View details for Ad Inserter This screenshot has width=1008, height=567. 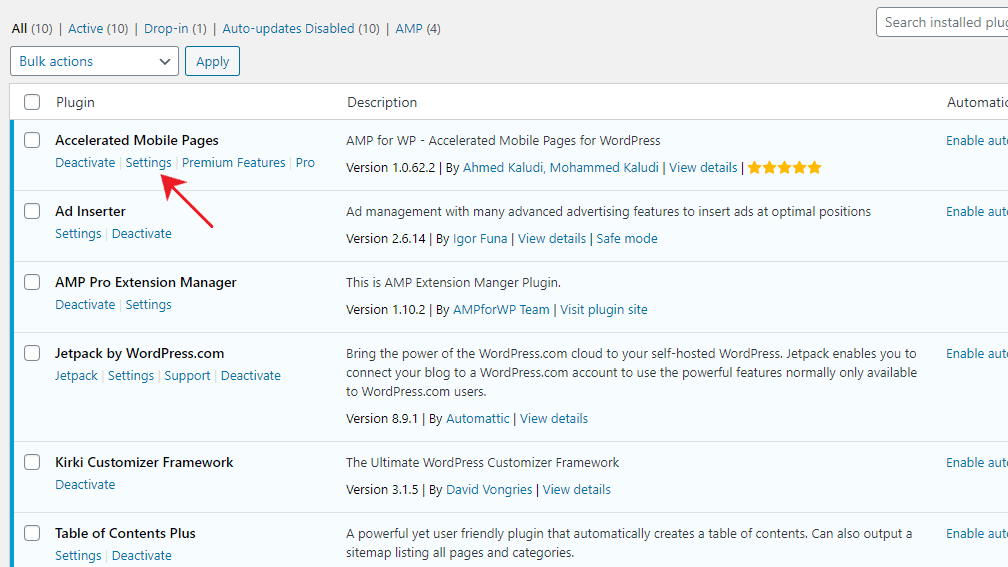(x=552, y=238)
